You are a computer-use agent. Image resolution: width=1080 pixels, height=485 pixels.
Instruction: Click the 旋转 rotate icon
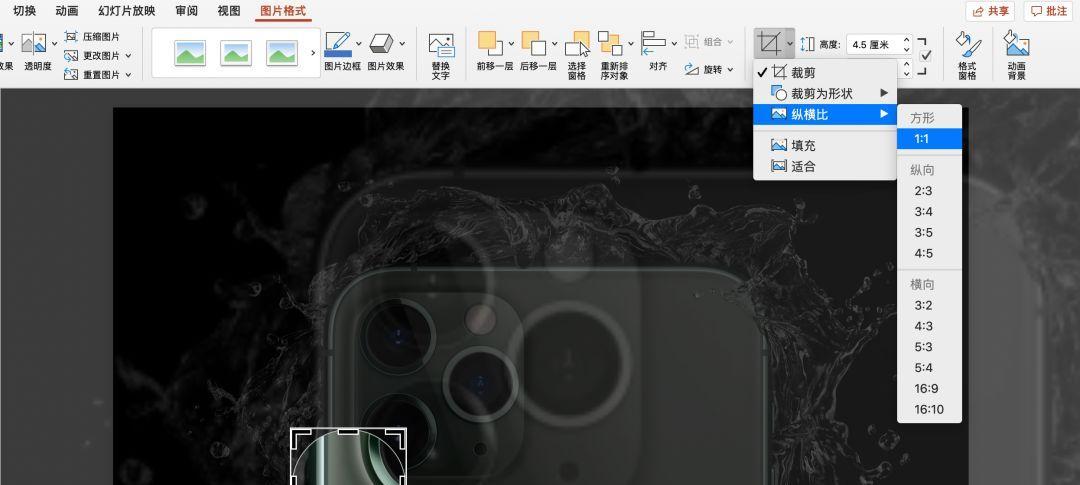692,70
